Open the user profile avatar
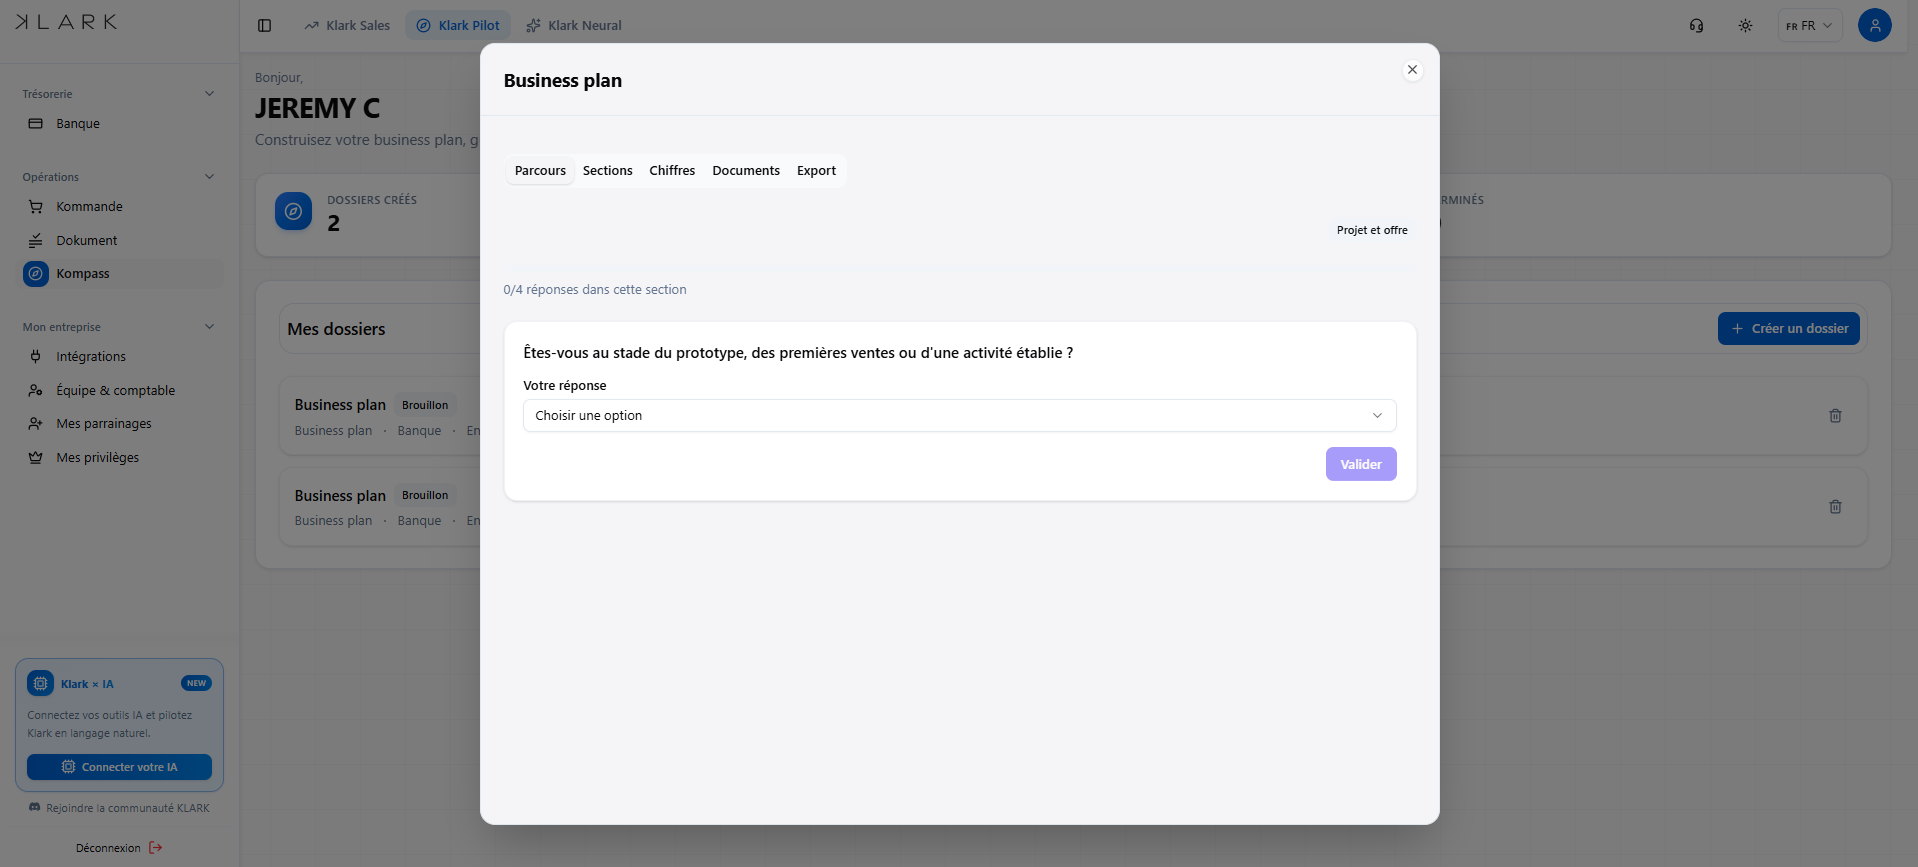 (1874, 25)
